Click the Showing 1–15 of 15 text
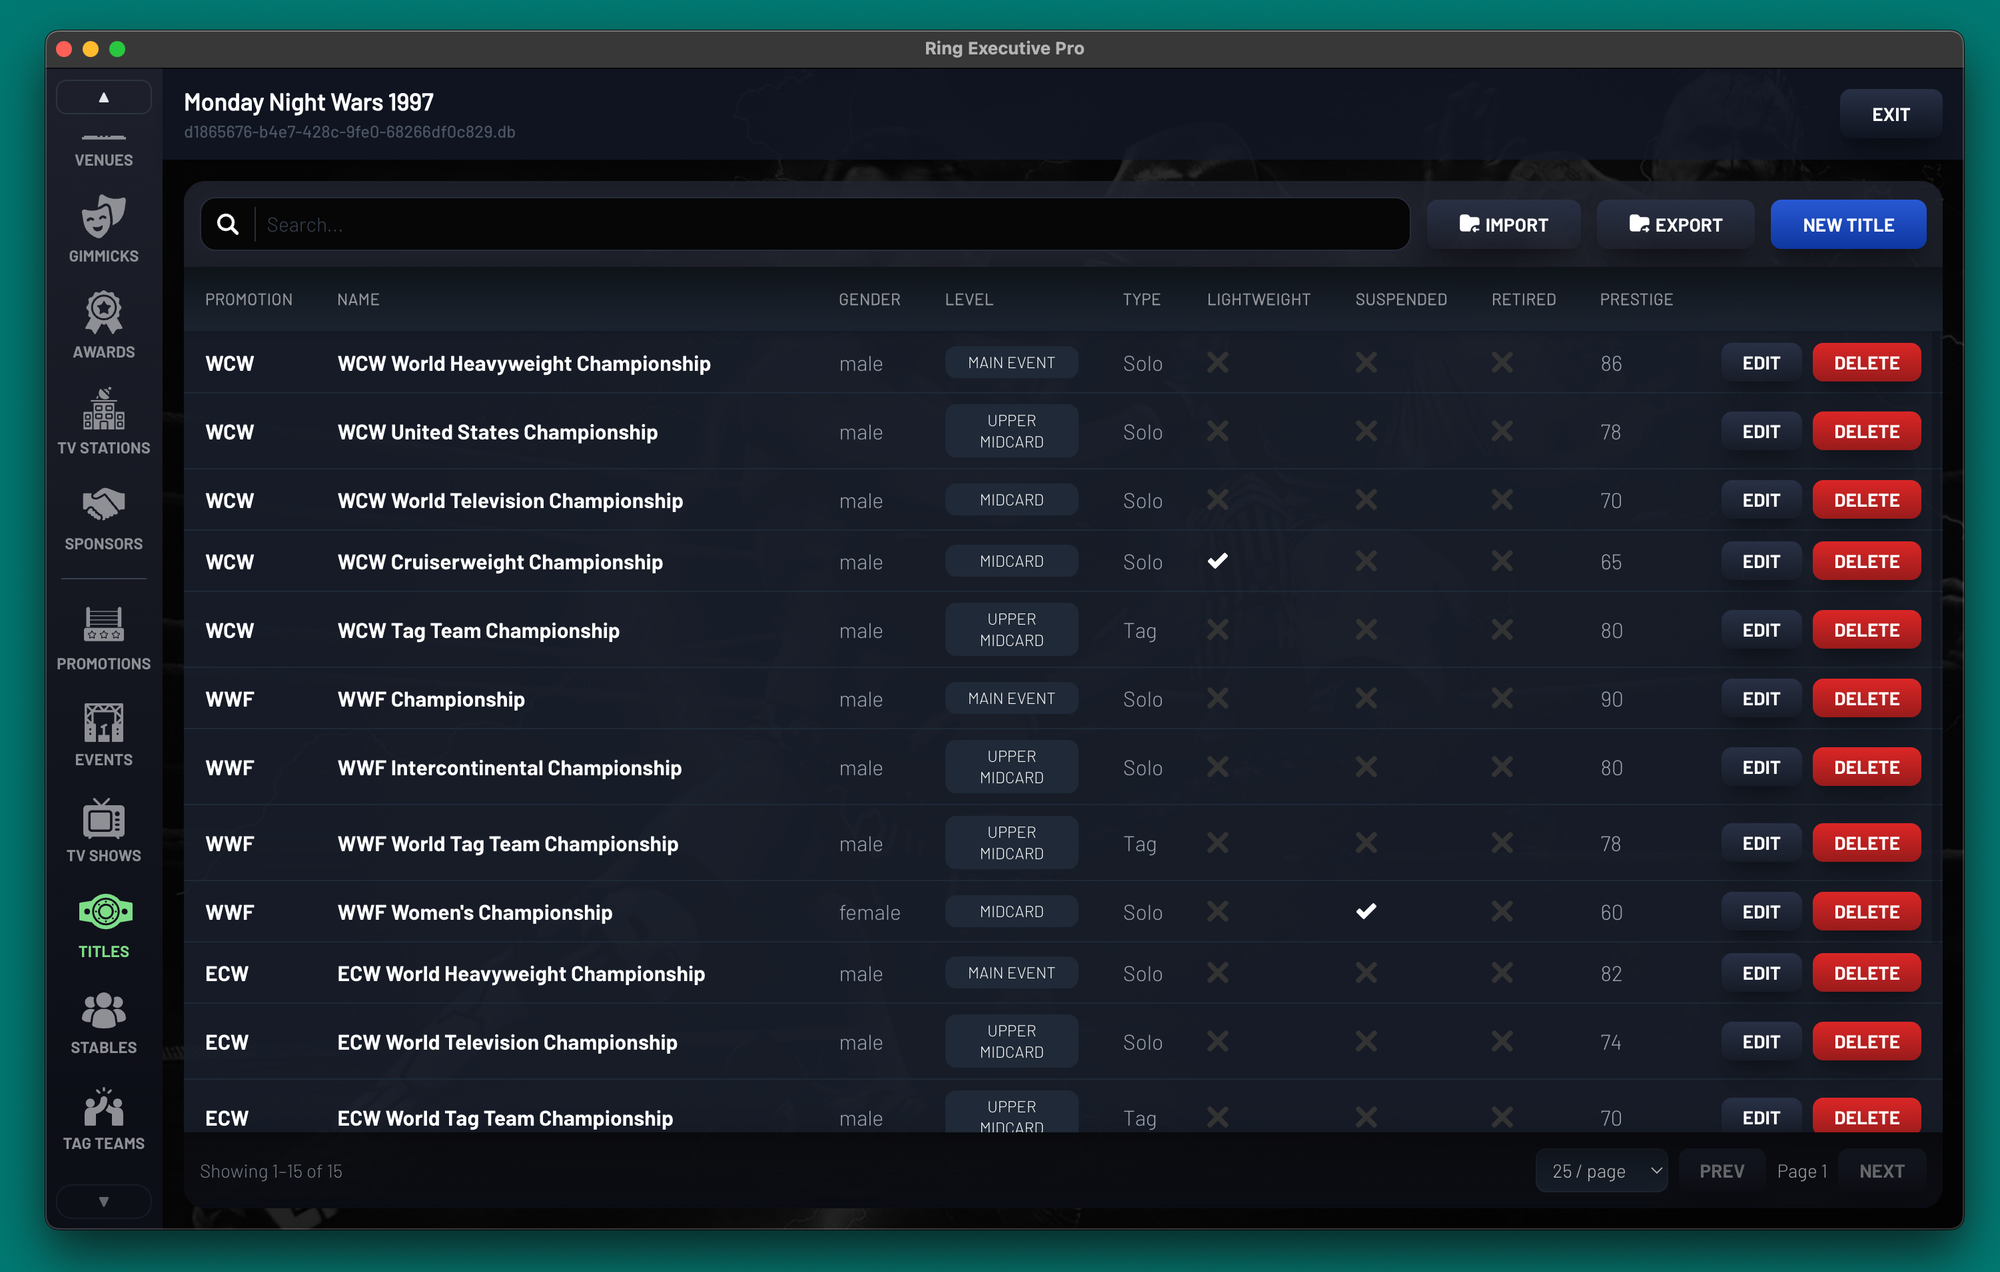The width and height of the screenshot is (2000, 1272). [x=271, y=1171]
